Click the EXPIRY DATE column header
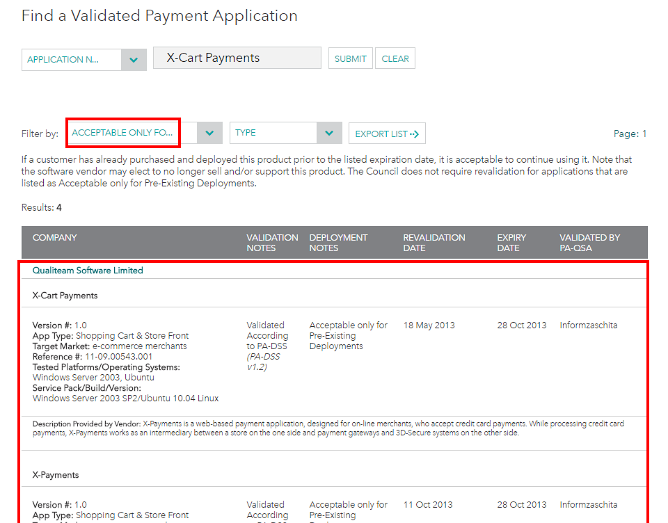This screenshot has height=523, width=668. tap(511, 243)
